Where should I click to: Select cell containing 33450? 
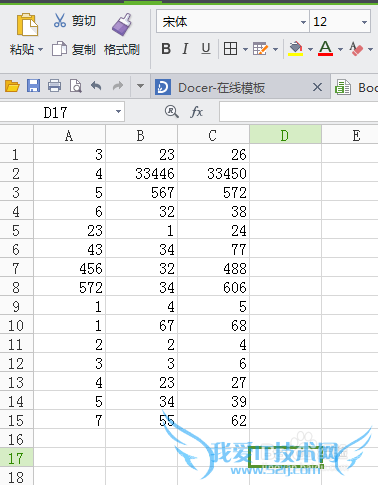[213, 173]
